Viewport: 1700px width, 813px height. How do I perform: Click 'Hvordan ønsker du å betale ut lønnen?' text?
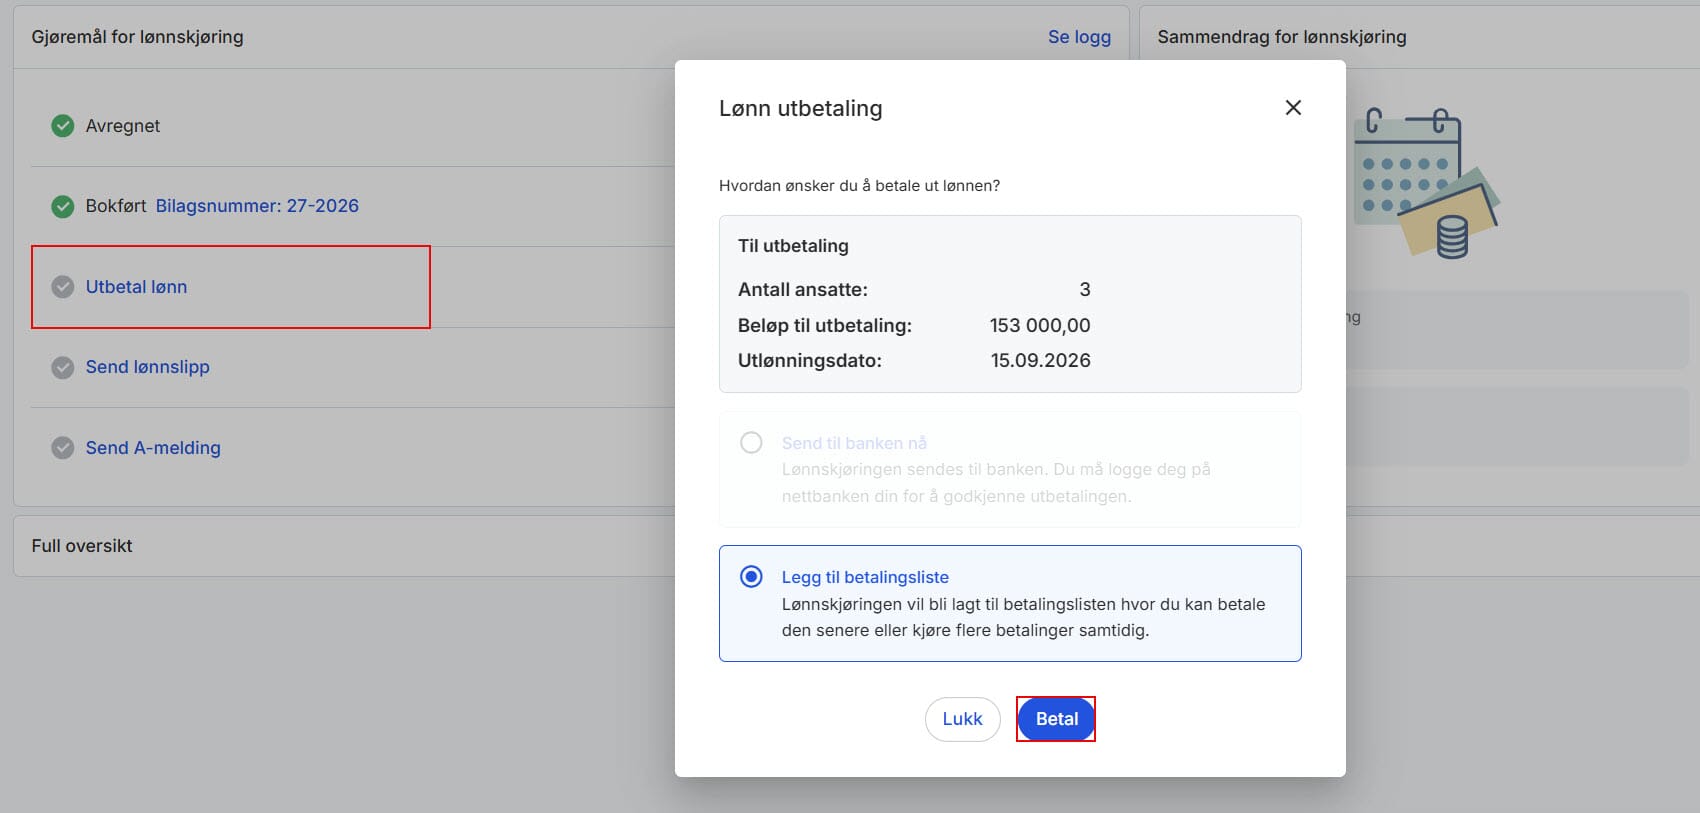[x=859, y=186]
